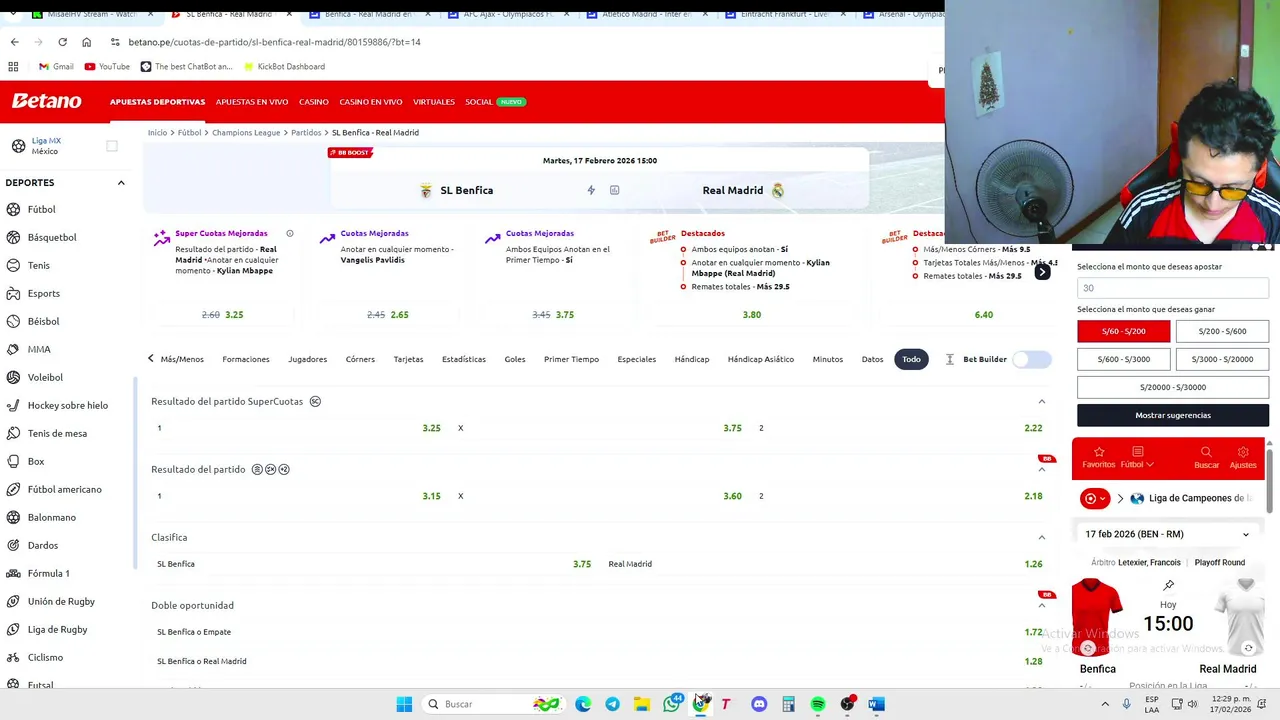Open the Hándicap Asiático tab
The image size is (1280, 720).
click(x=761, y=359)
